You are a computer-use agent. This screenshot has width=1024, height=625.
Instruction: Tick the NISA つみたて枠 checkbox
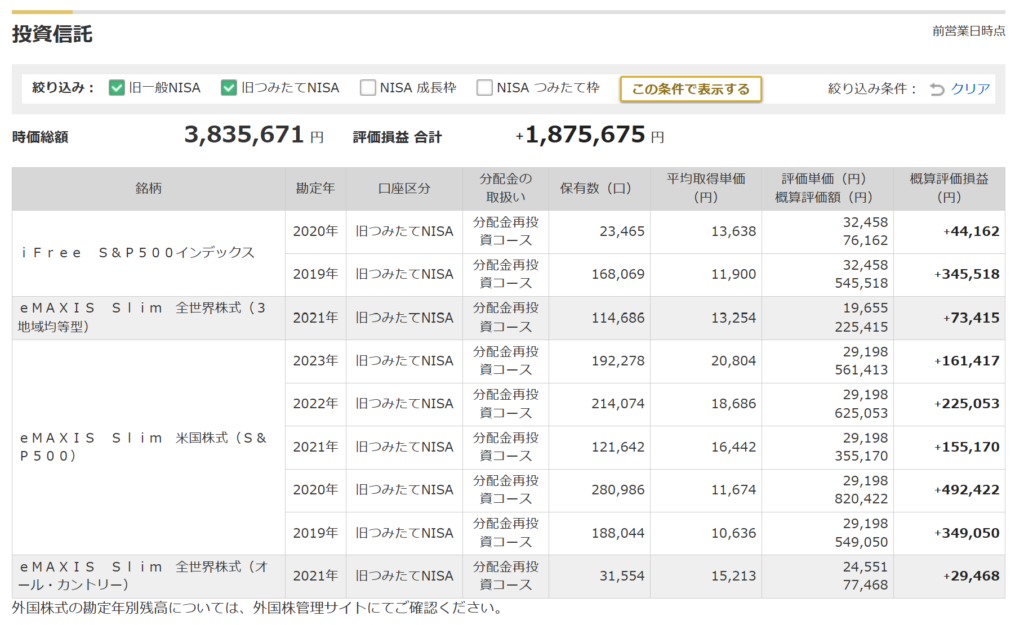tap(485, 88)
